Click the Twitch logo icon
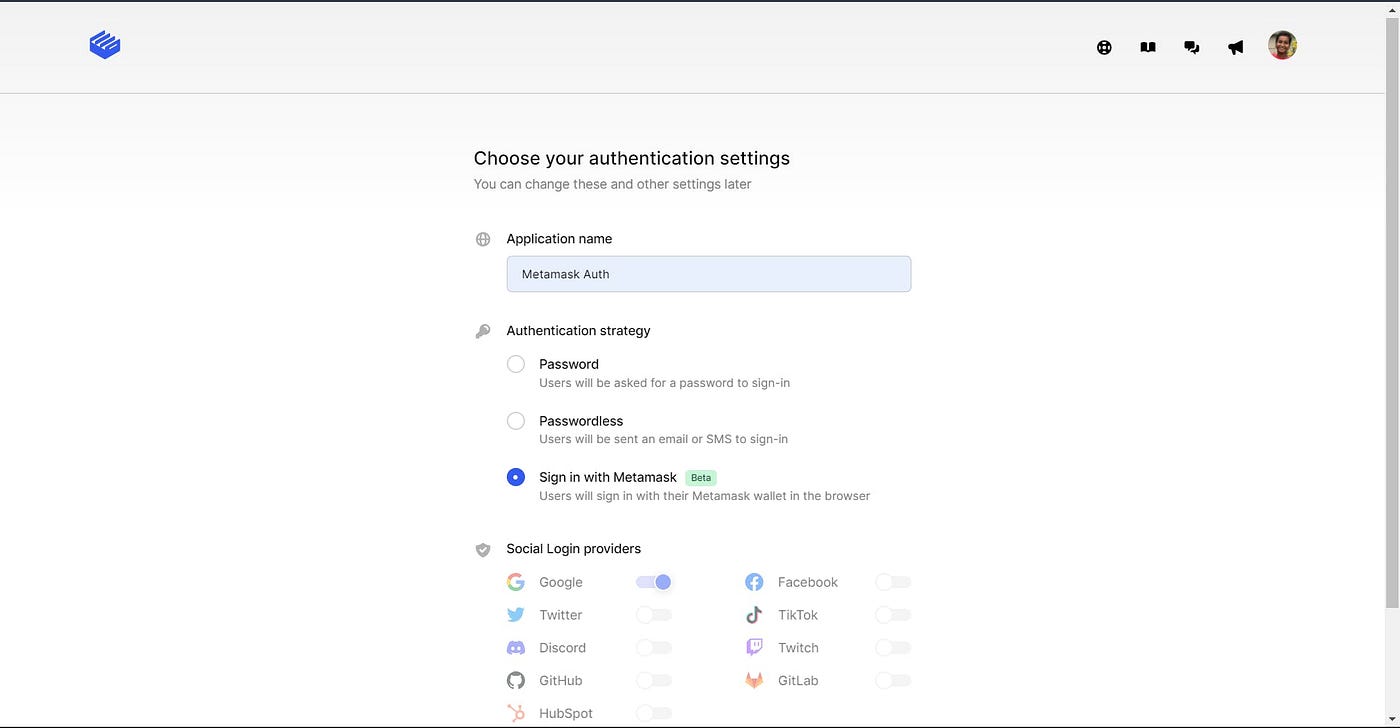The image size is (1400, 728). 754,648
